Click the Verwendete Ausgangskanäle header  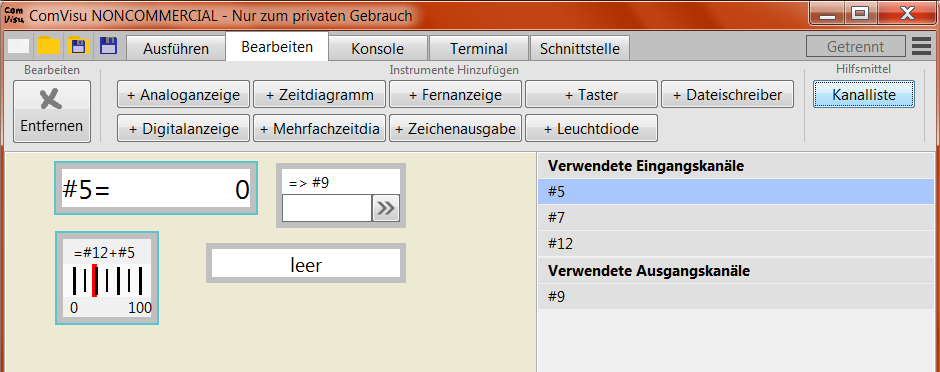pos(736,271)
